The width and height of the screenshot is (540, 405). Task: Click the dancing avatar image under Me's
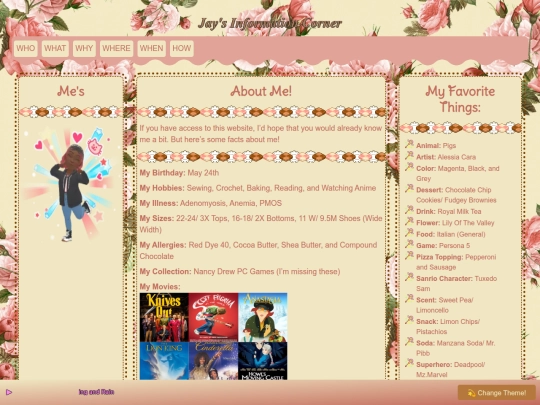[x=70, y=184]
